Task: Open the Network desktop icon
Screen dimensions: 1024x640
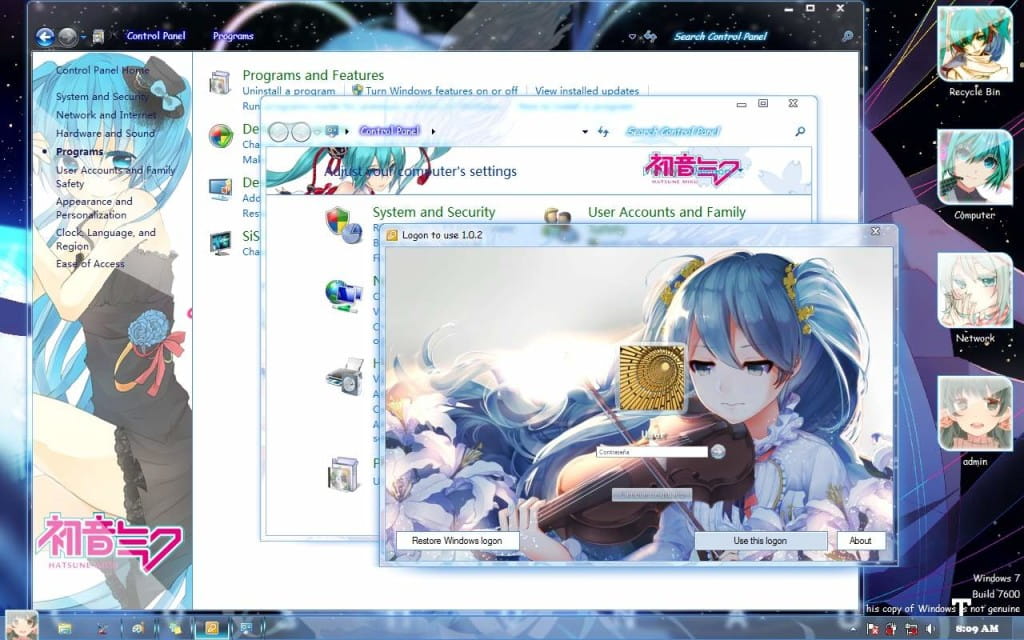Action: click(x=974, y=292)
